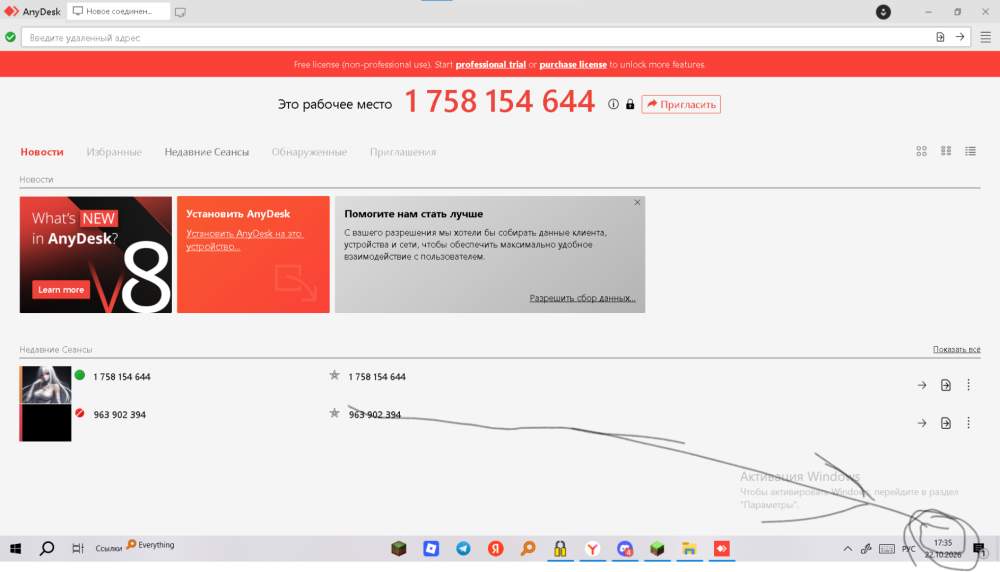
Task: Click the remote address input field
Action: coord(478,38)
